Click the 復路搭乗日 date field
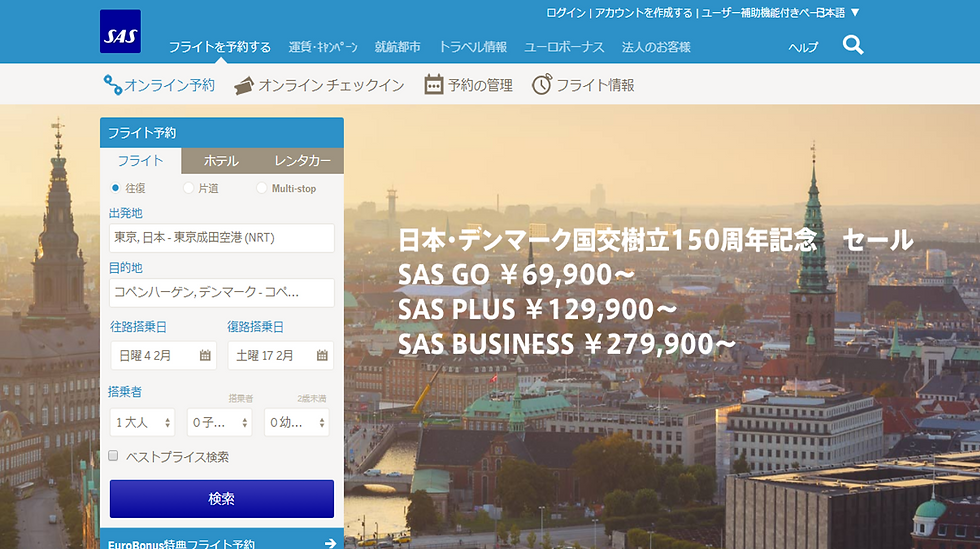Viewport: 980px width, 549px height. tap(281, 355)
